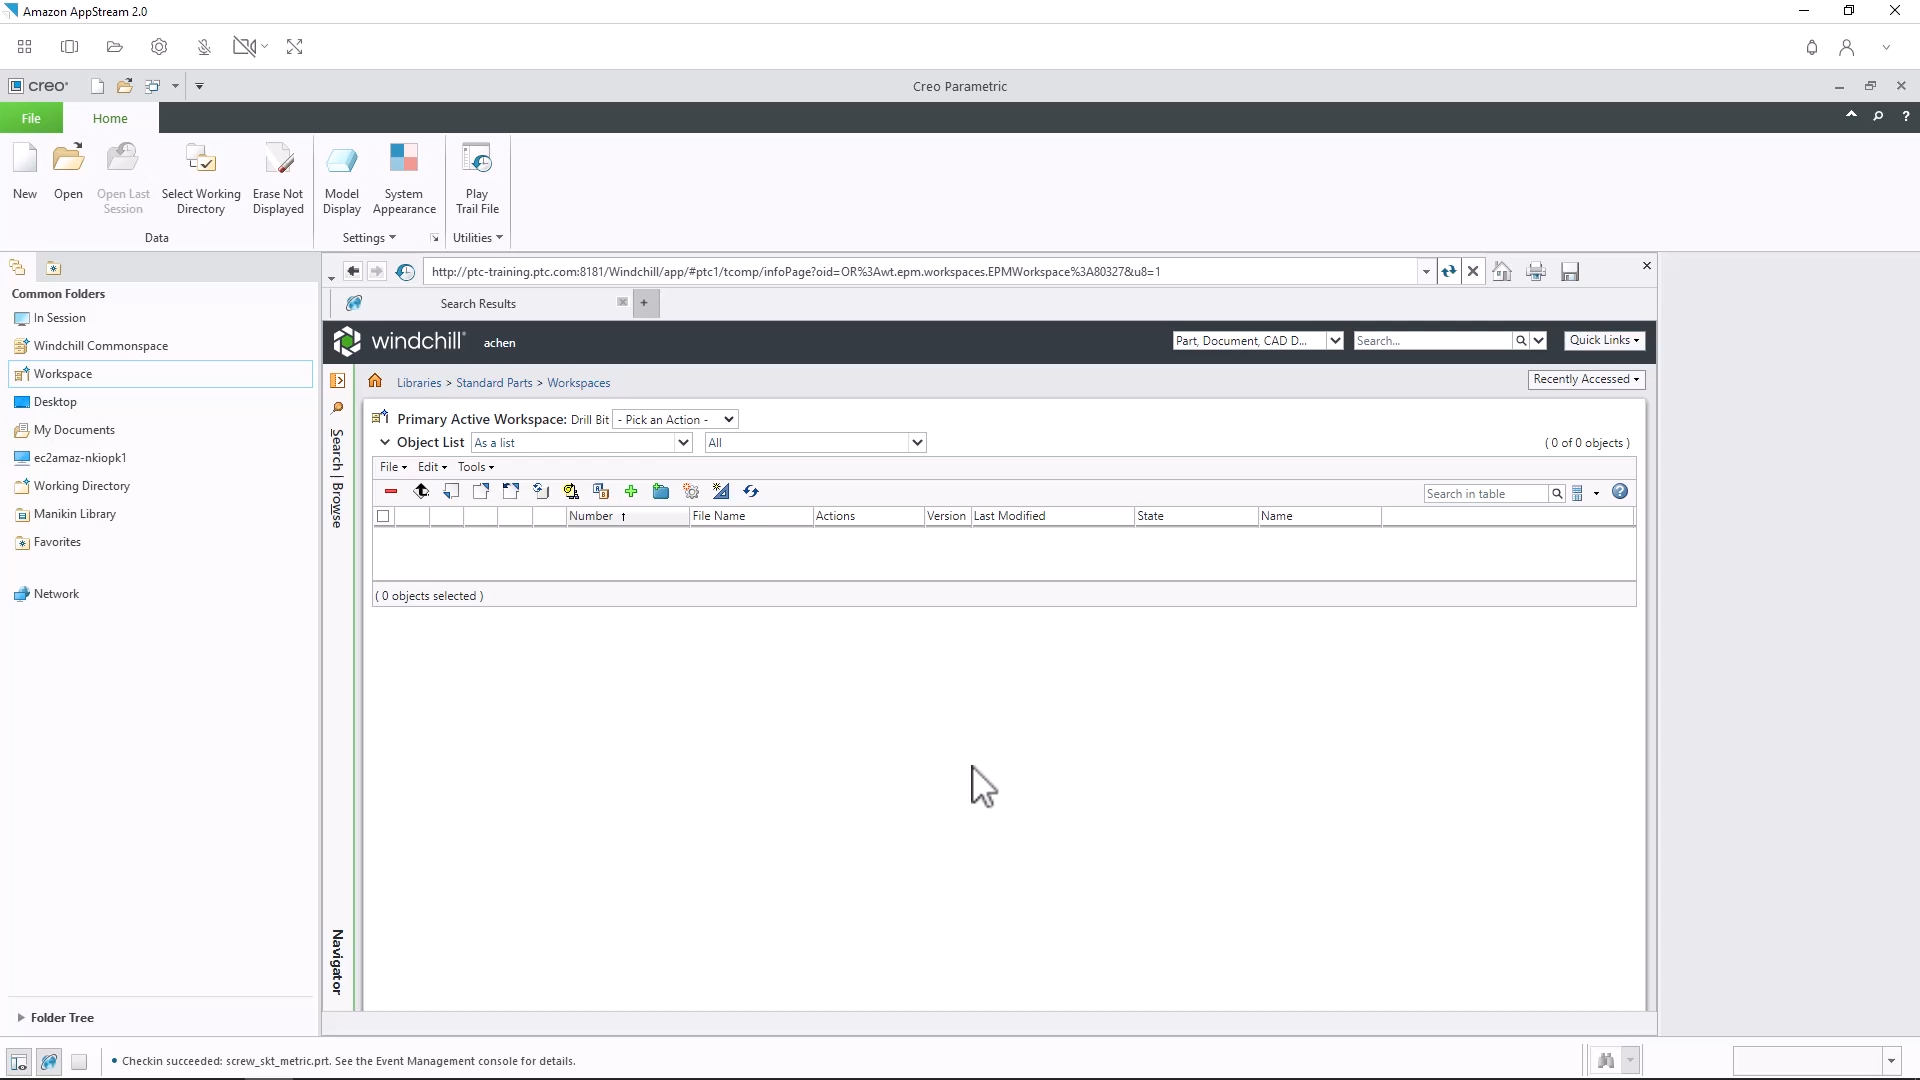Screen dimensions: 1920x1080
Task: Click the New Folder icon in workspace toolbar
Action: [661, 491]
